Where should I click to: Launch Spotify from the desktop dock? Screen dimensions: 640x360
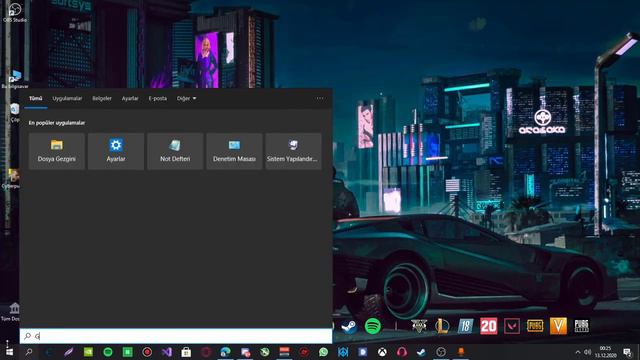pyautogui.click(x=372, y=326)
